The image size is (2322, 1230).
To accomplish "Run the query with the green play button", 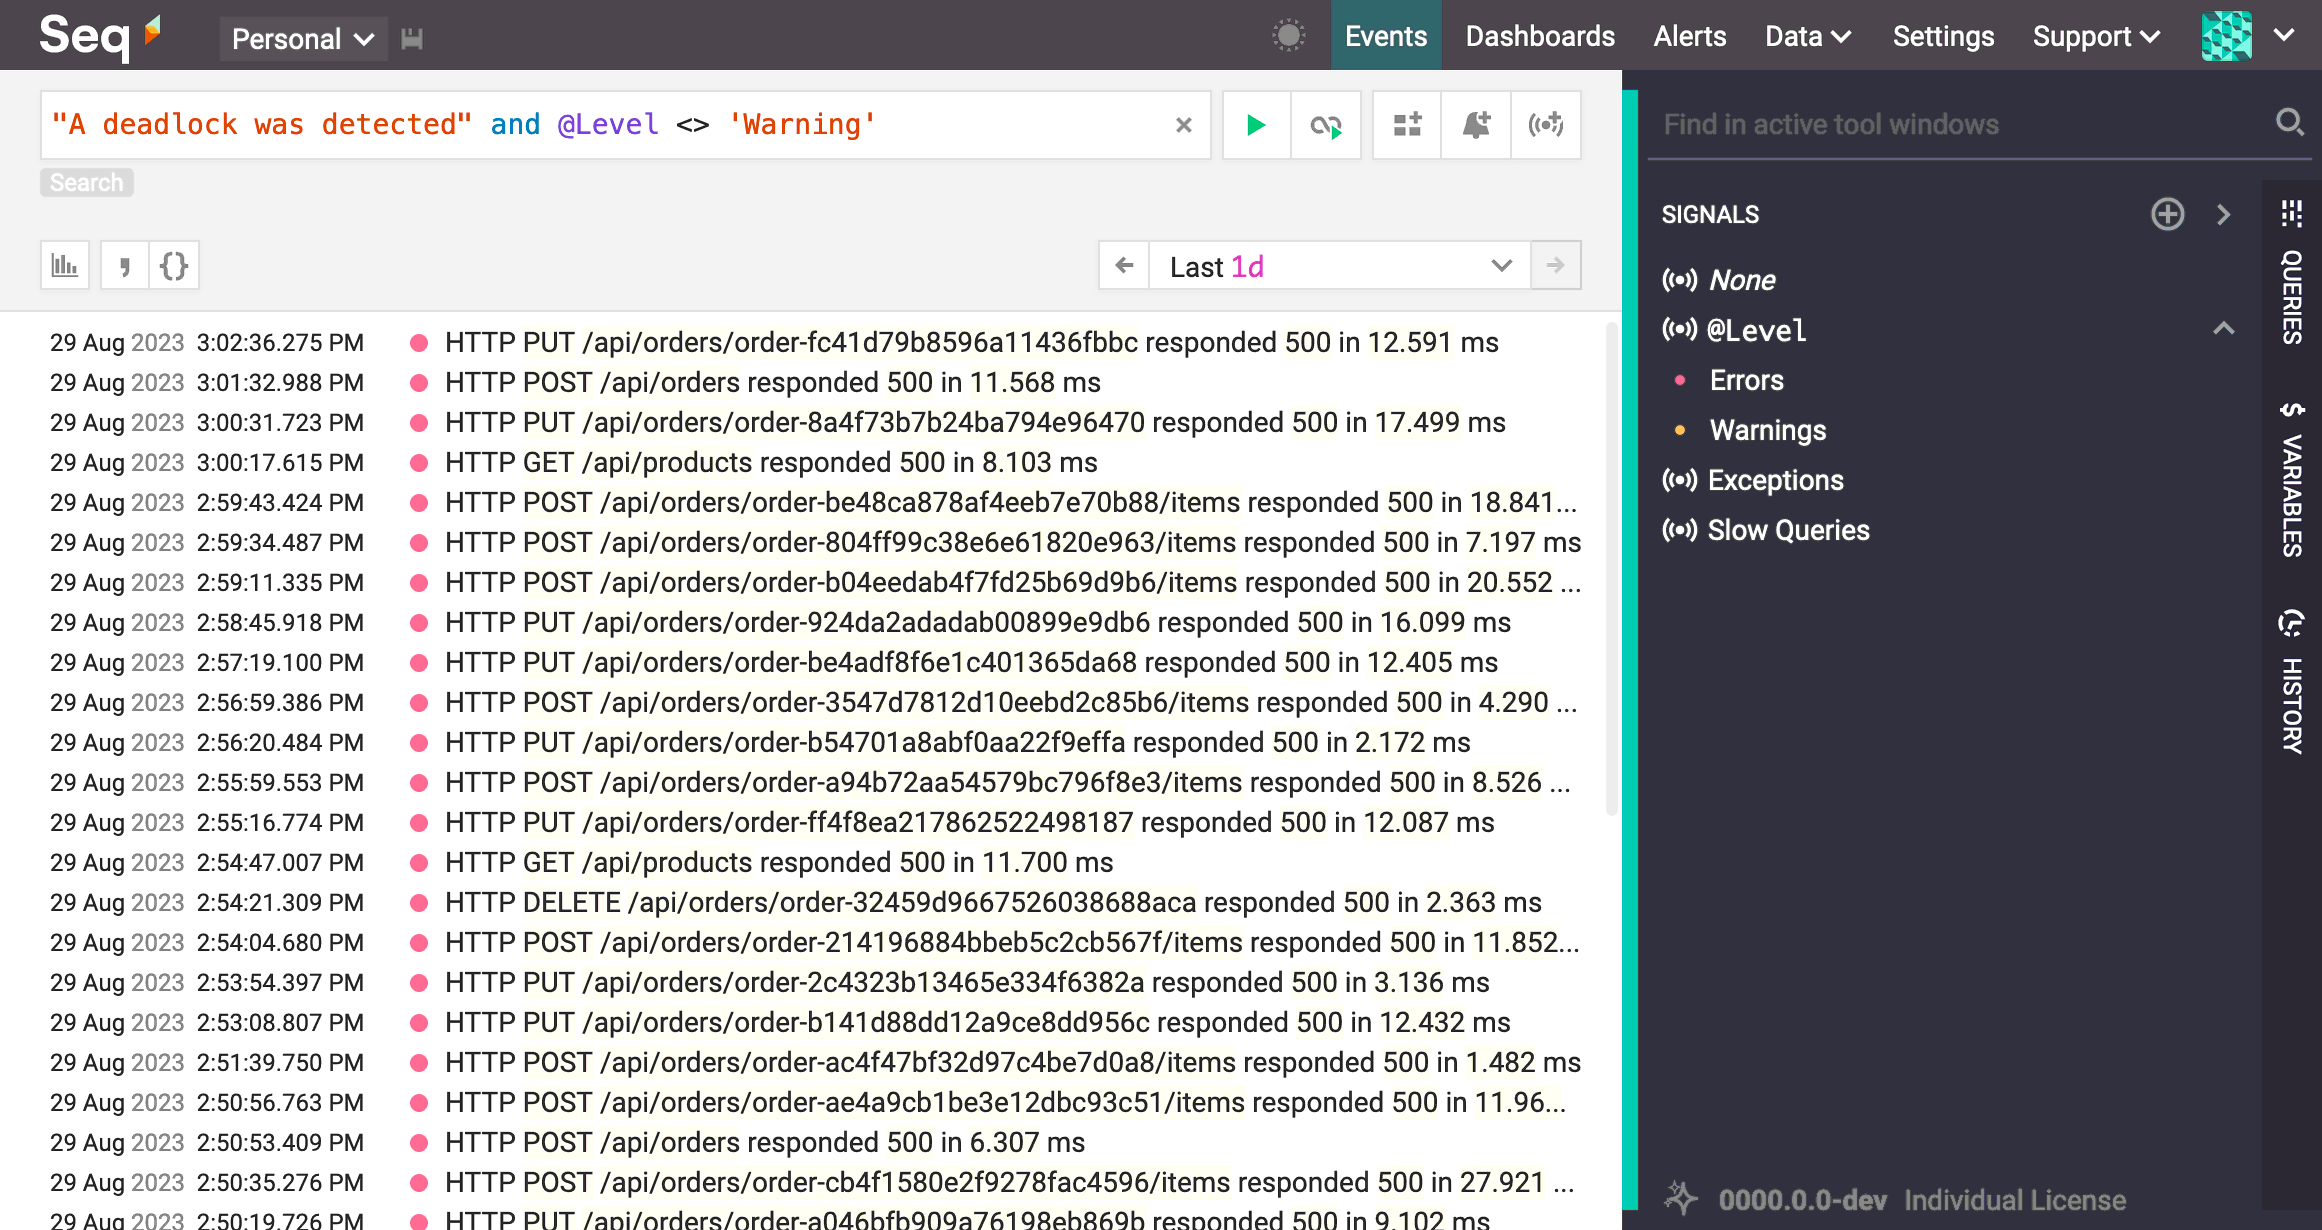I will tap(1256, 125).
